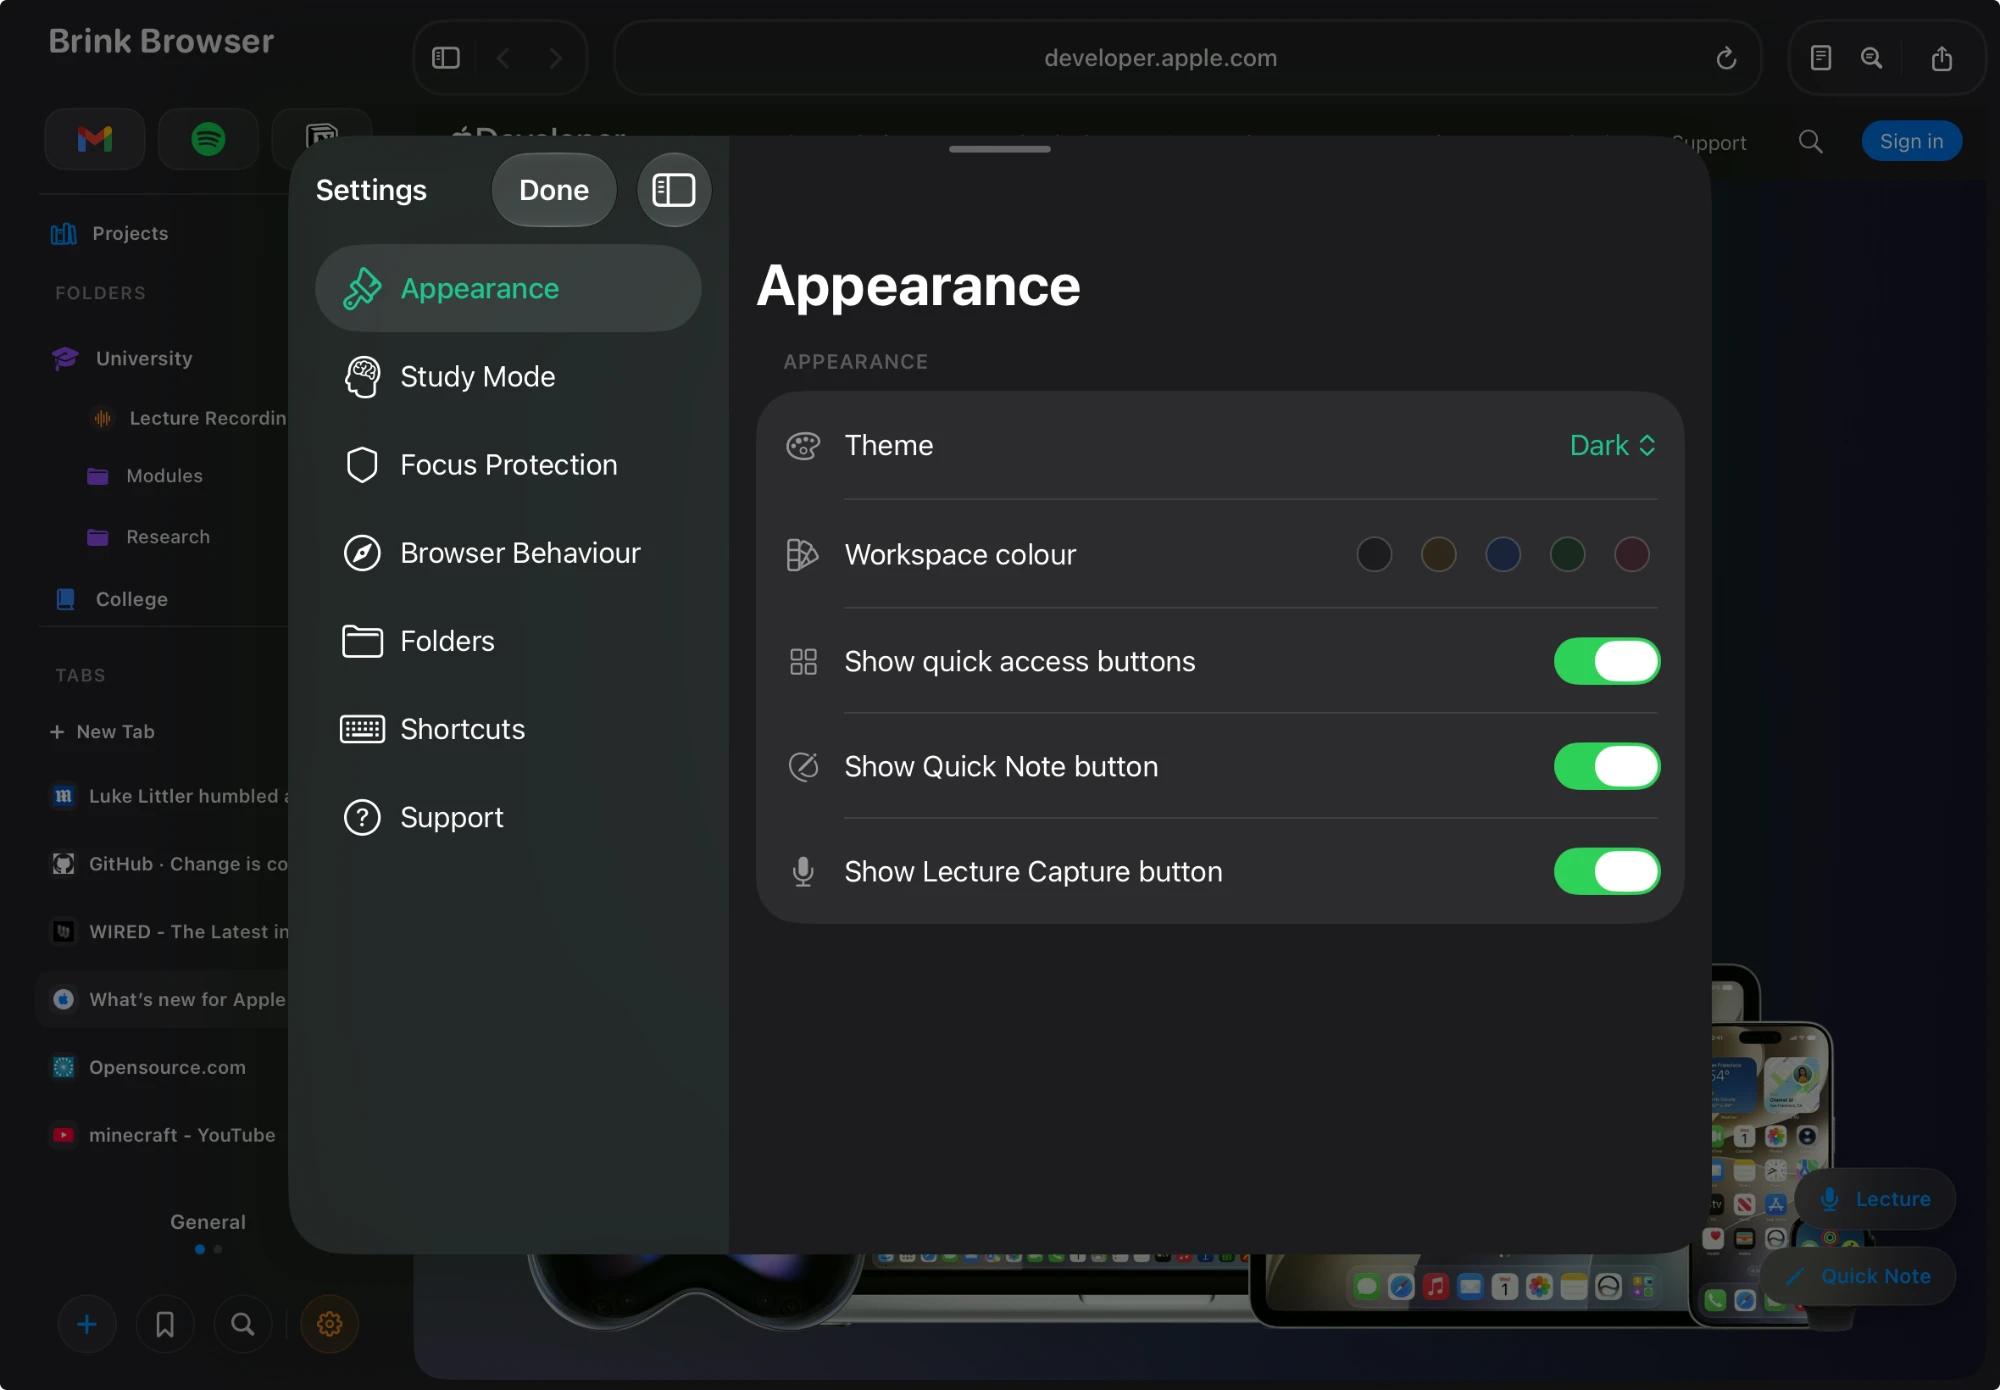This screenshot has height=1390, width=2000.
Task: Click the Done button
Action: tap(554, 190)
